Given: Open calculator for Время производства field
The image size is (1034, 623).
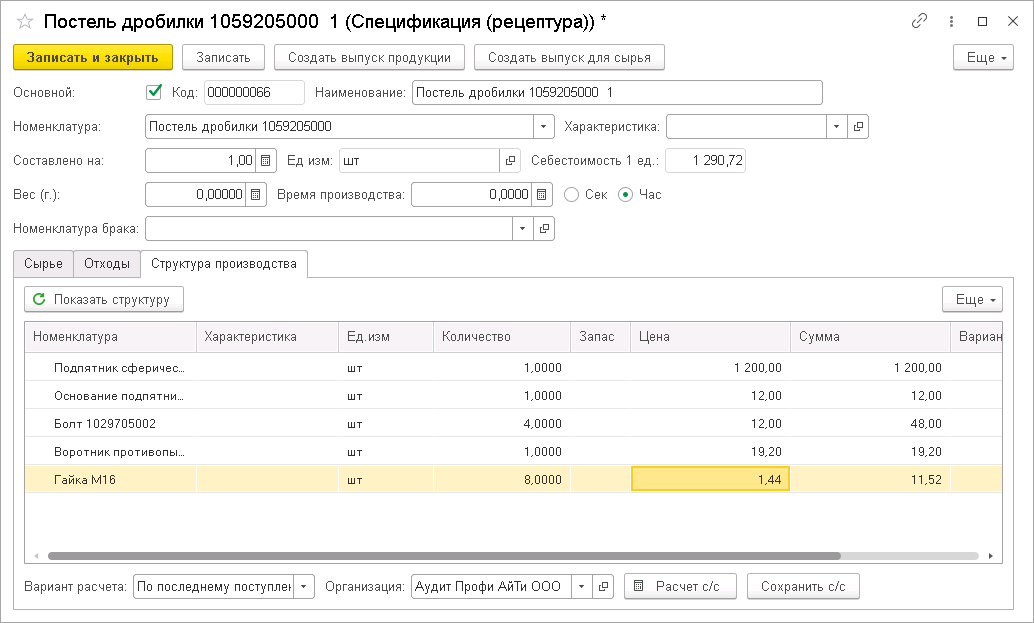Looking at the screenshot, I should (541, 194).
